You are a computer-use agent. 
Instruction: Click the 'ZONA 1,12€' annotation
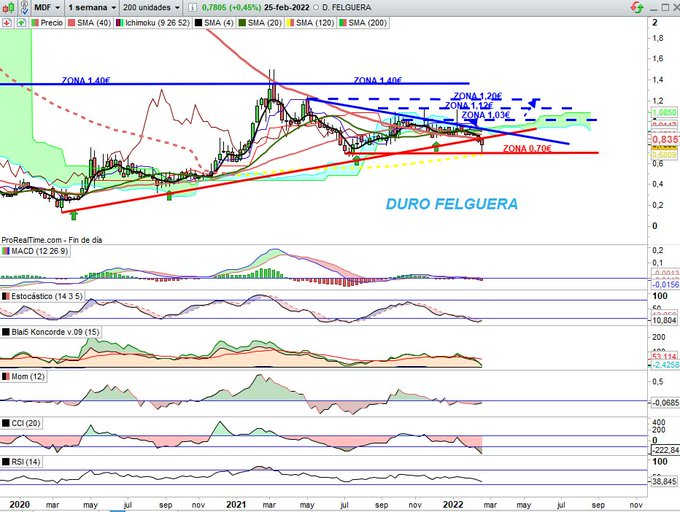[469, 105]
